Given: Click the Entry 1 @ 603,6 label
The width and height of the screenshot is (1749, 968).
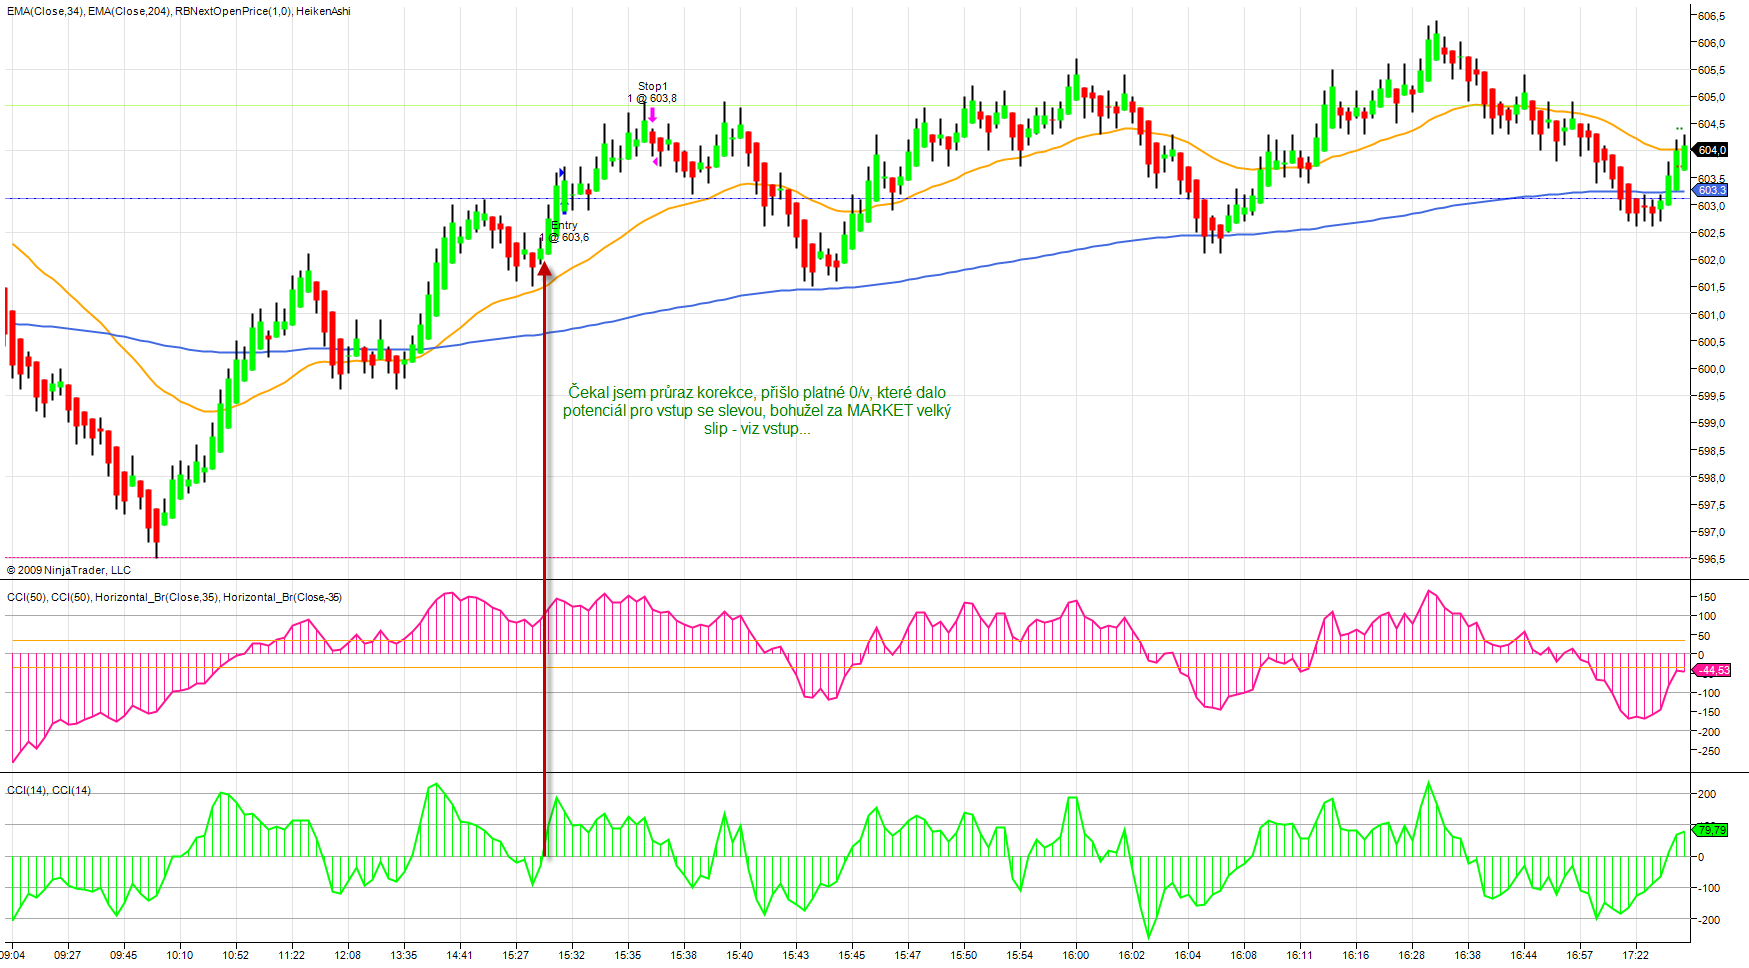Looking at the screenshot, I should [566, 232].
